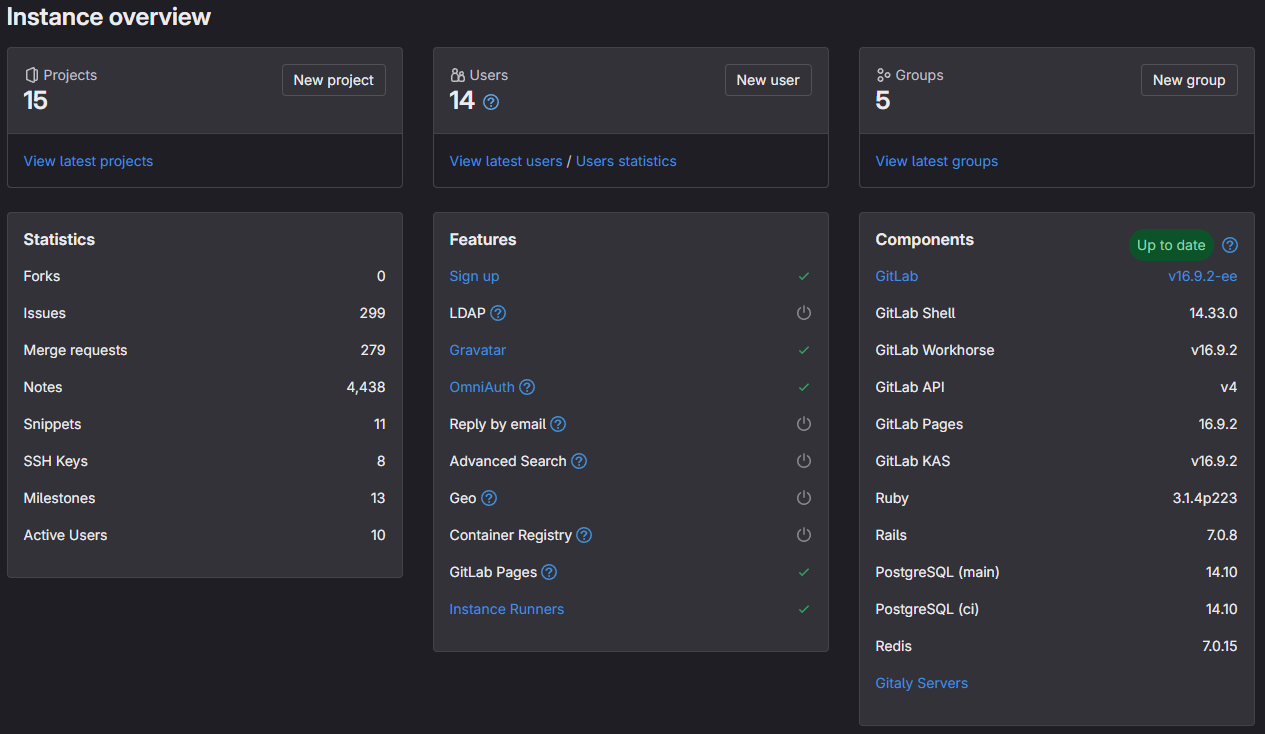Click the Up to date status badge
This screenshot has height=734, width=1265.
(x=1171, y=245)
